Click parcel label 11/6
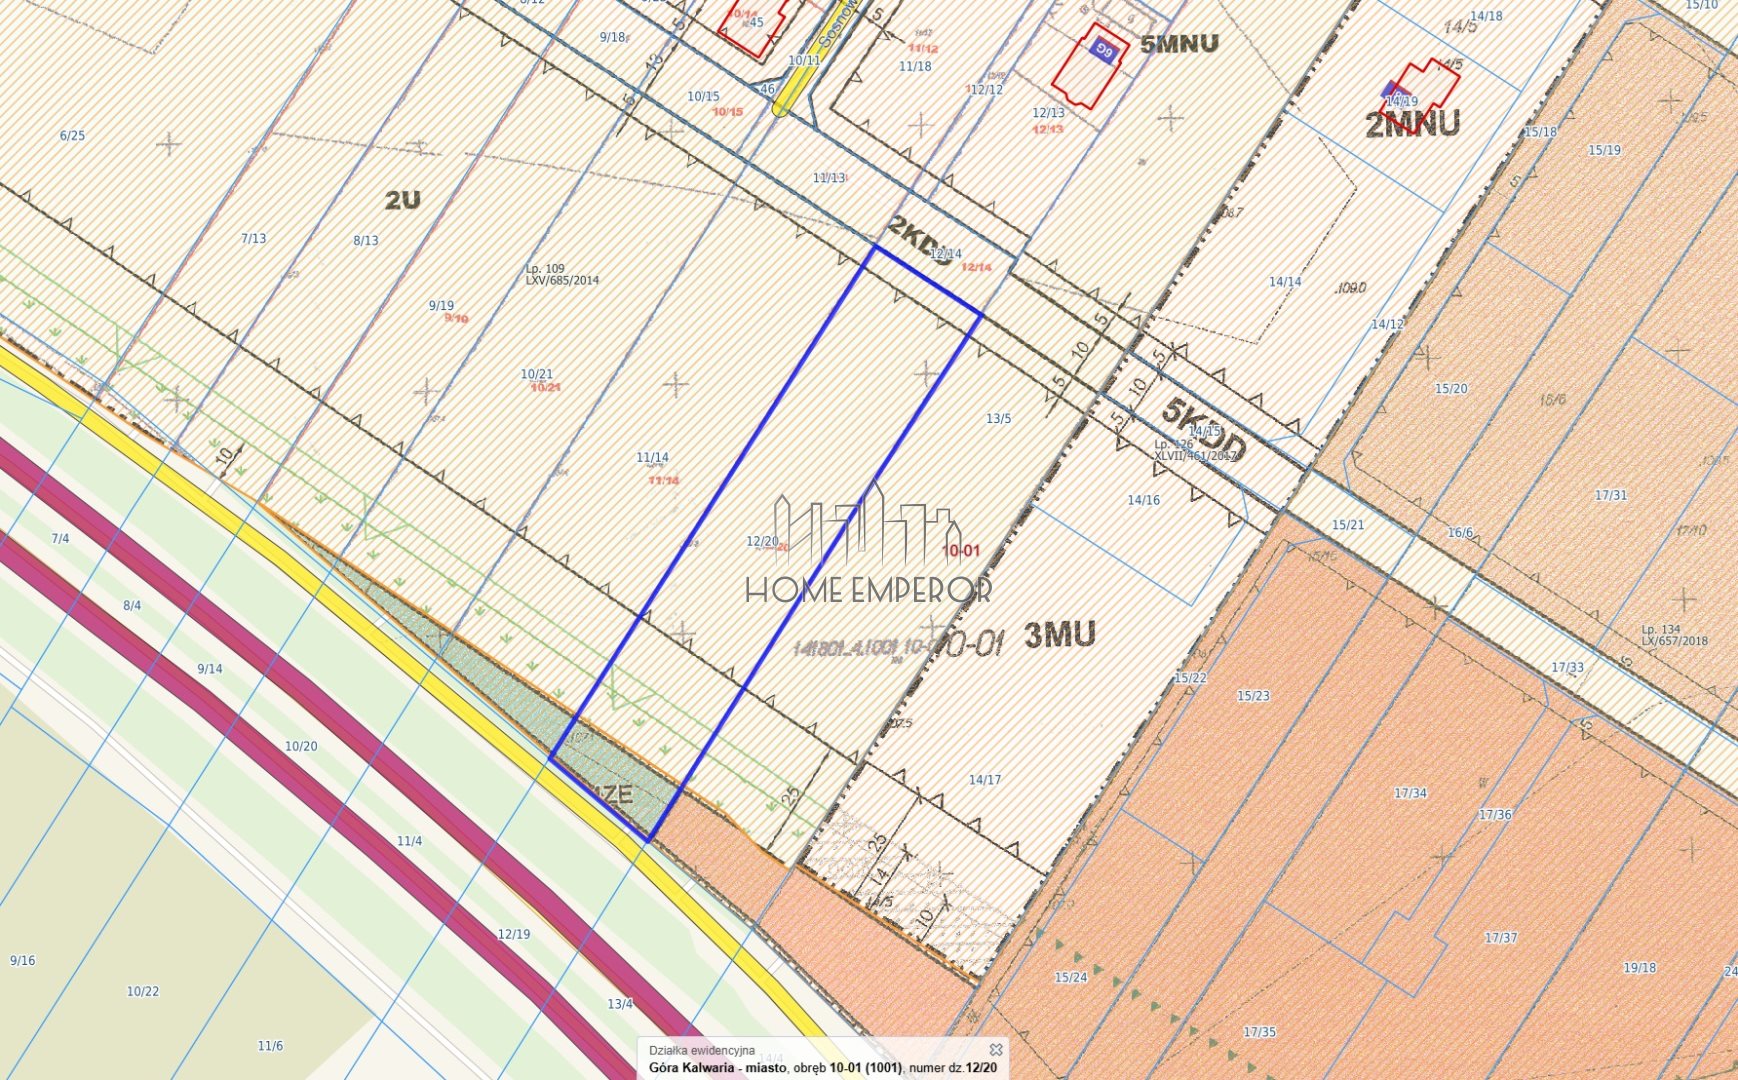Viewport: 1738px width, 1080px height. pyautogui.click(x=270, y=1046)
